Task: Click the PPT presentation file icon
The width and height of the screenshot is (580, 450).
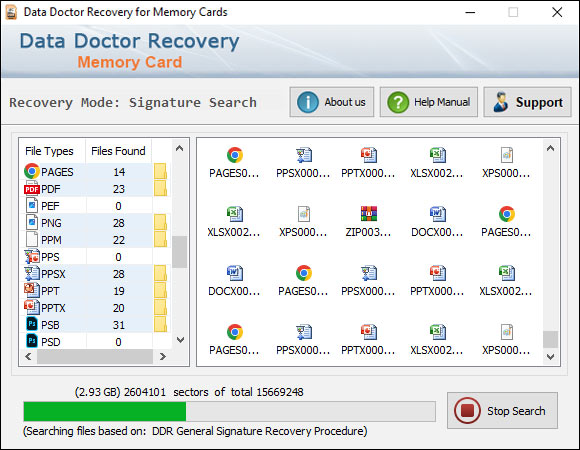Action: [32, 291]
